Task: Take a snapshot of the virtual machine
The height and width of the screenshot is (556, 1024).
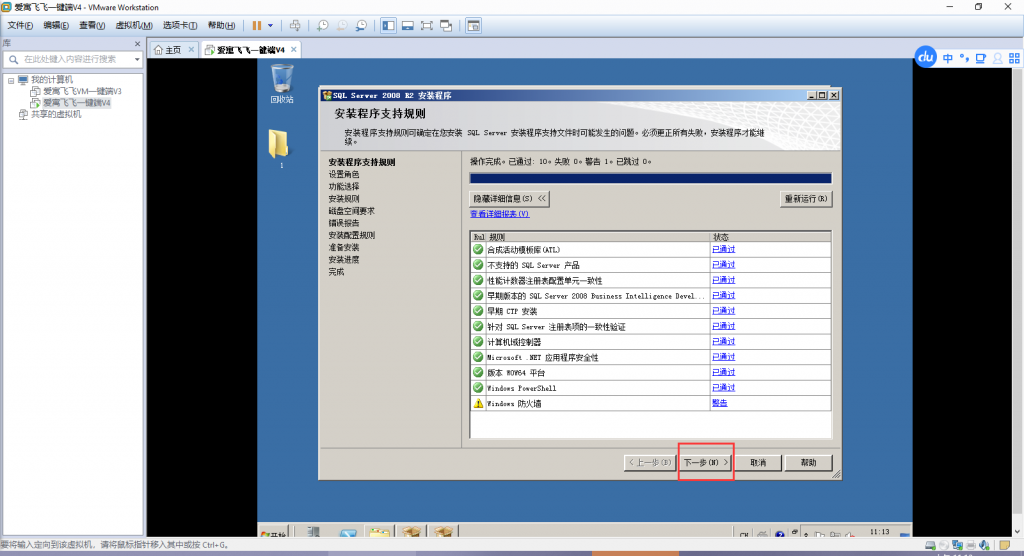Action: point(323,25)
